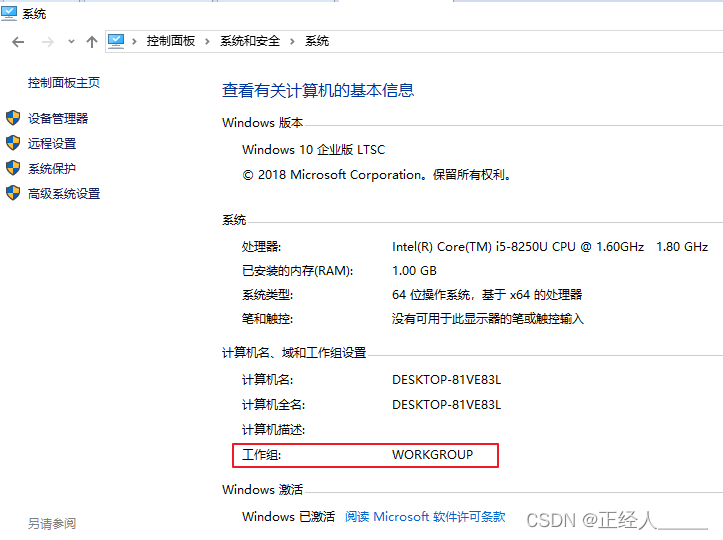Click shield icon beside 设备管理器
Viewport: 723px width, 540px height.
(x=13, y=118)
